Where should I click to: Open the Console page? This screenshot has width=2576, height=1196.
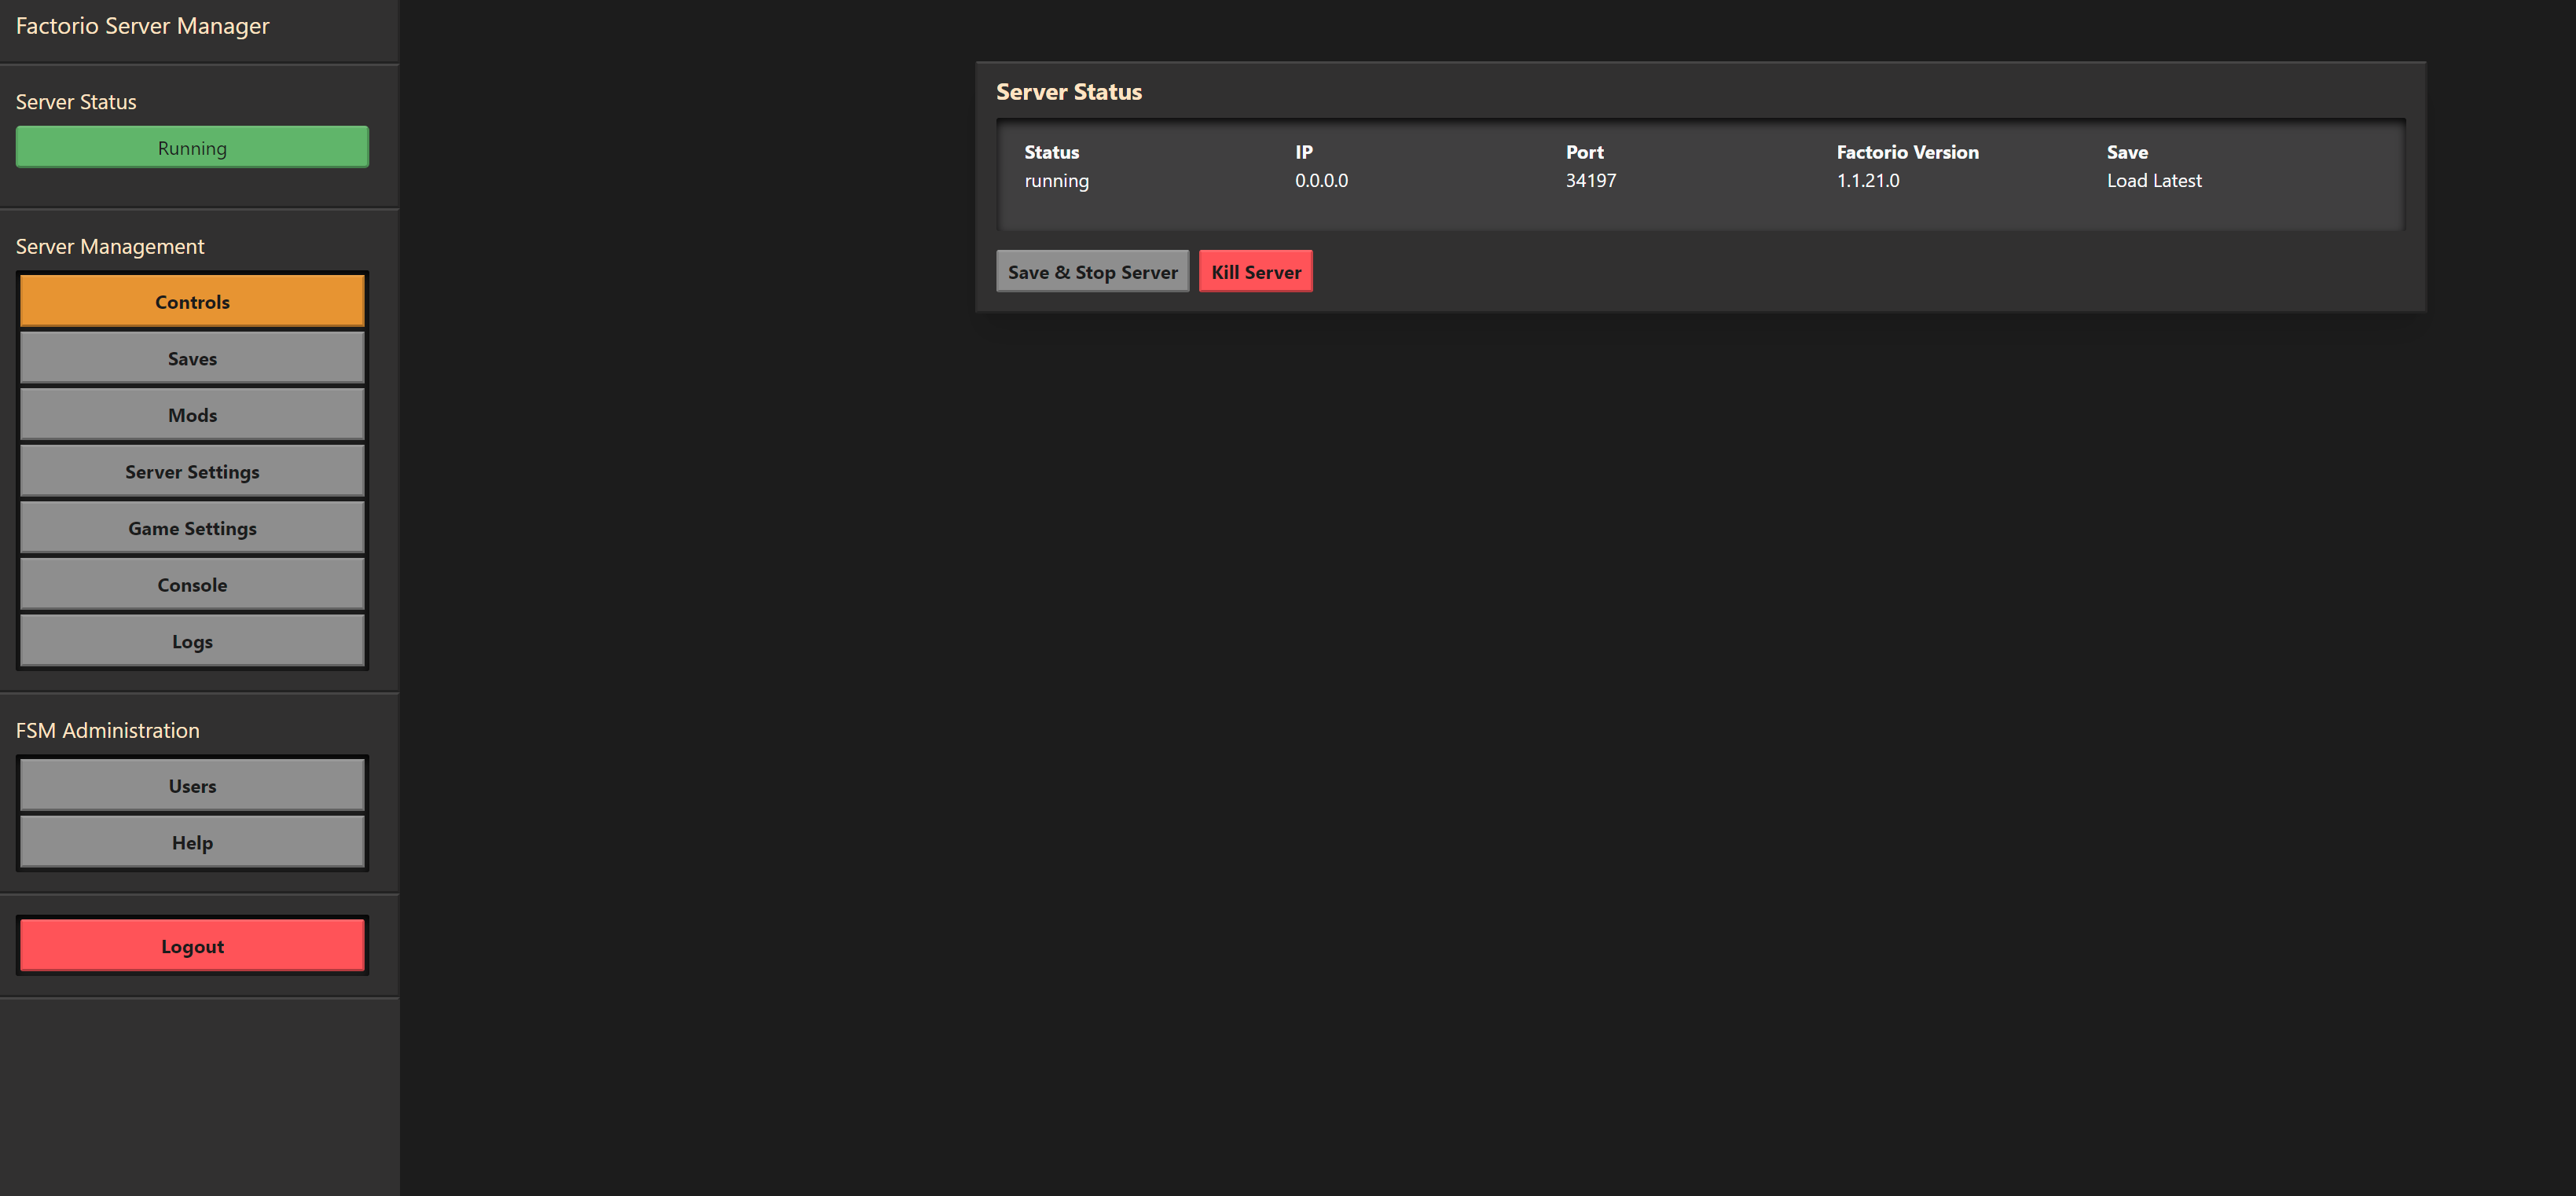[192, 584]
